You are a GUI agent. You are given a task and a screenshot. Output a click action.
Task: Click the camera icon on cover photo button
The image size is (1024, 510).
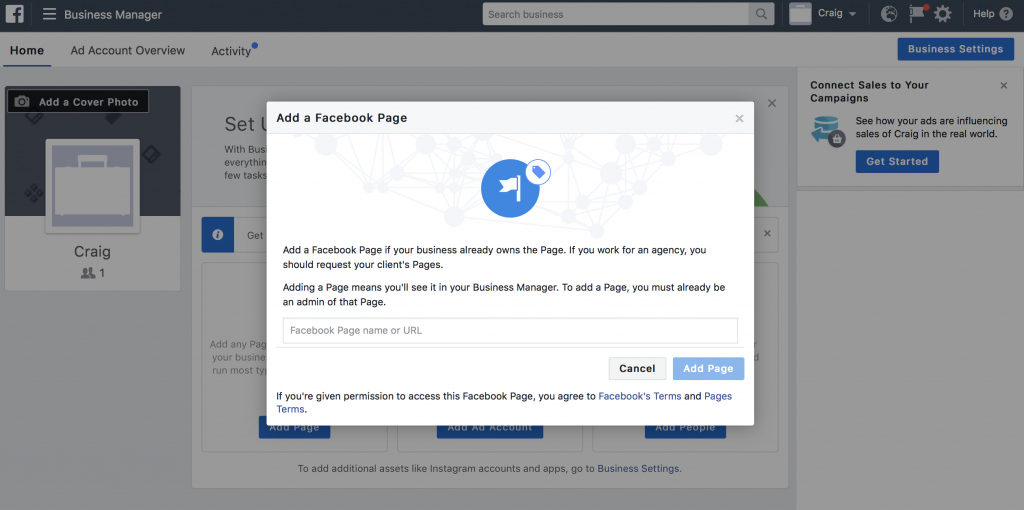coord(22,102)
